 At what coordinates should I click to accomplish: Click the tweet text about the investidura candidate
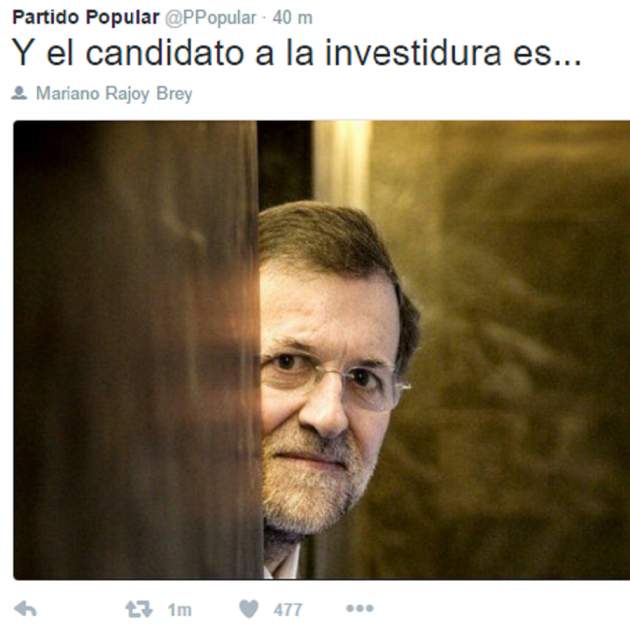[x=297, y=52]
